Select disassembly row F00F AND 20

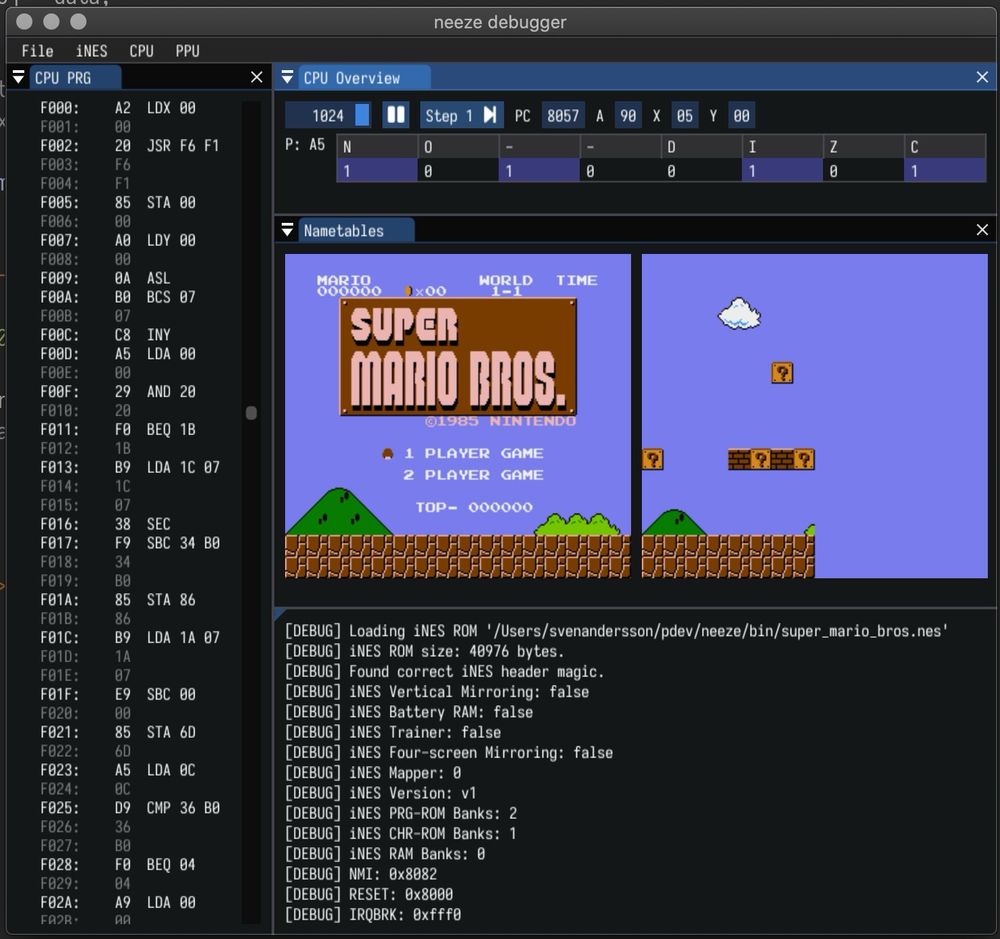tap(118, 392)
